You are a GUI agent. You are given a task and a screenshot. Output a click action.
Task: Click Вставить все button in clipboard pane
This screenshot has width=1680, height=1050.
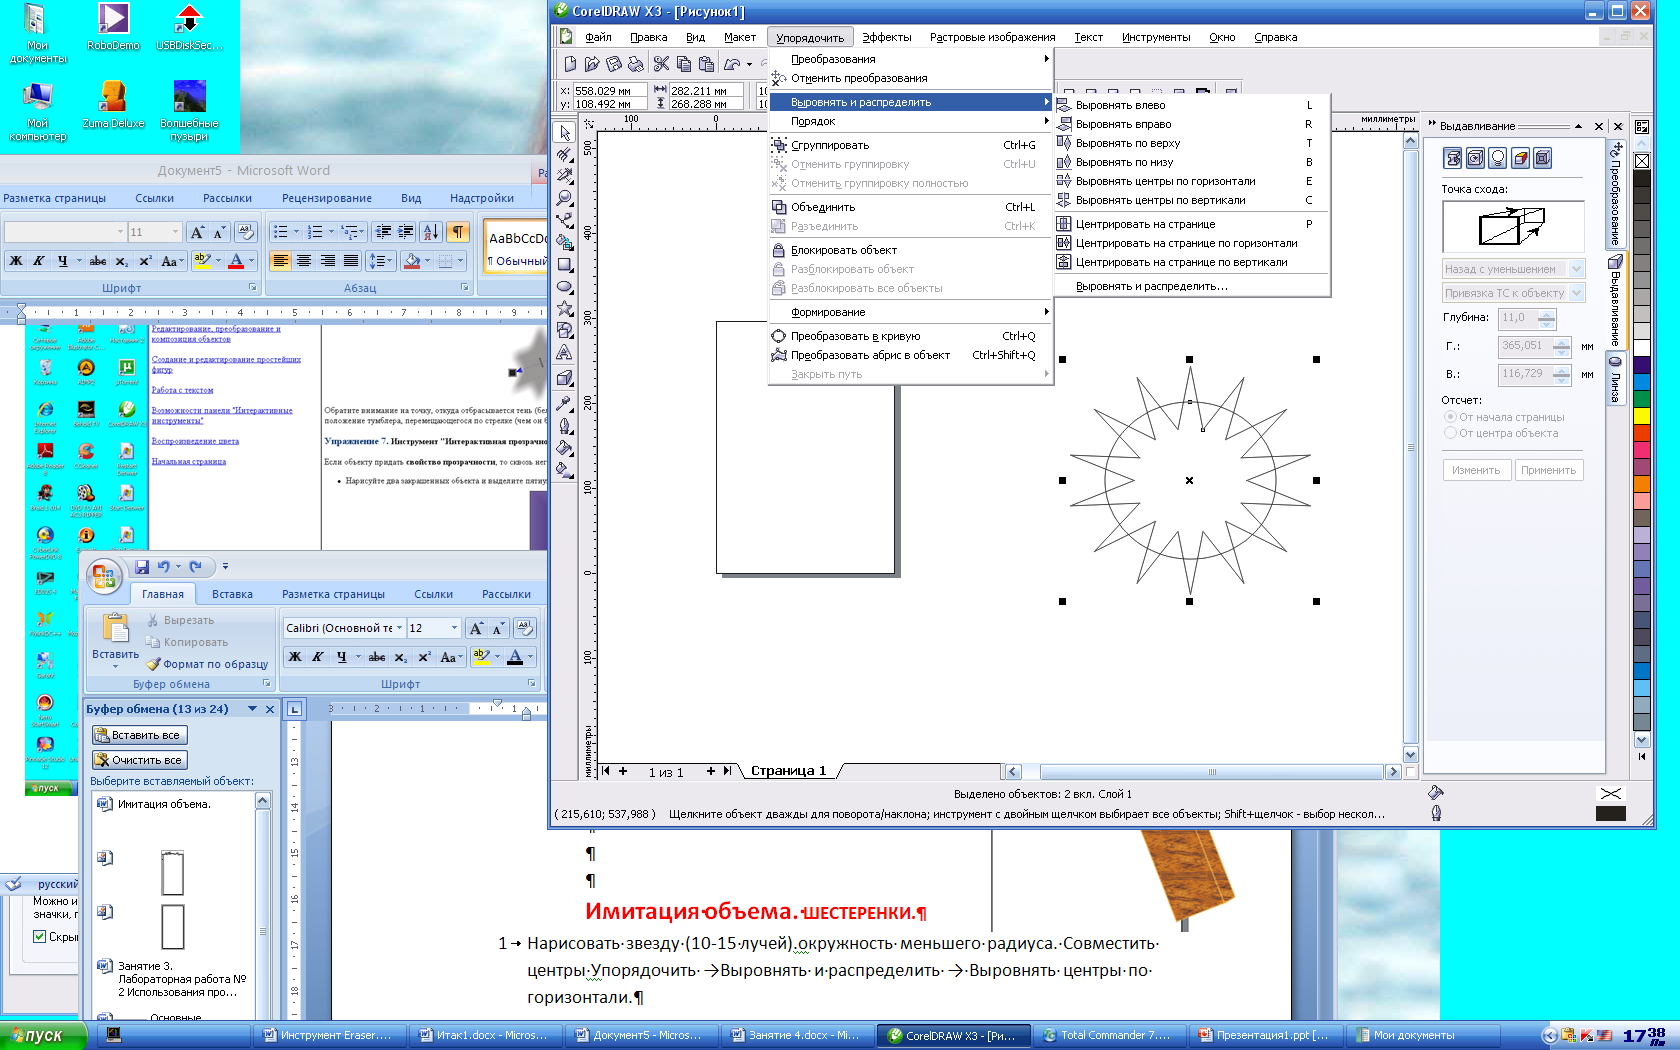pos(140,735)
